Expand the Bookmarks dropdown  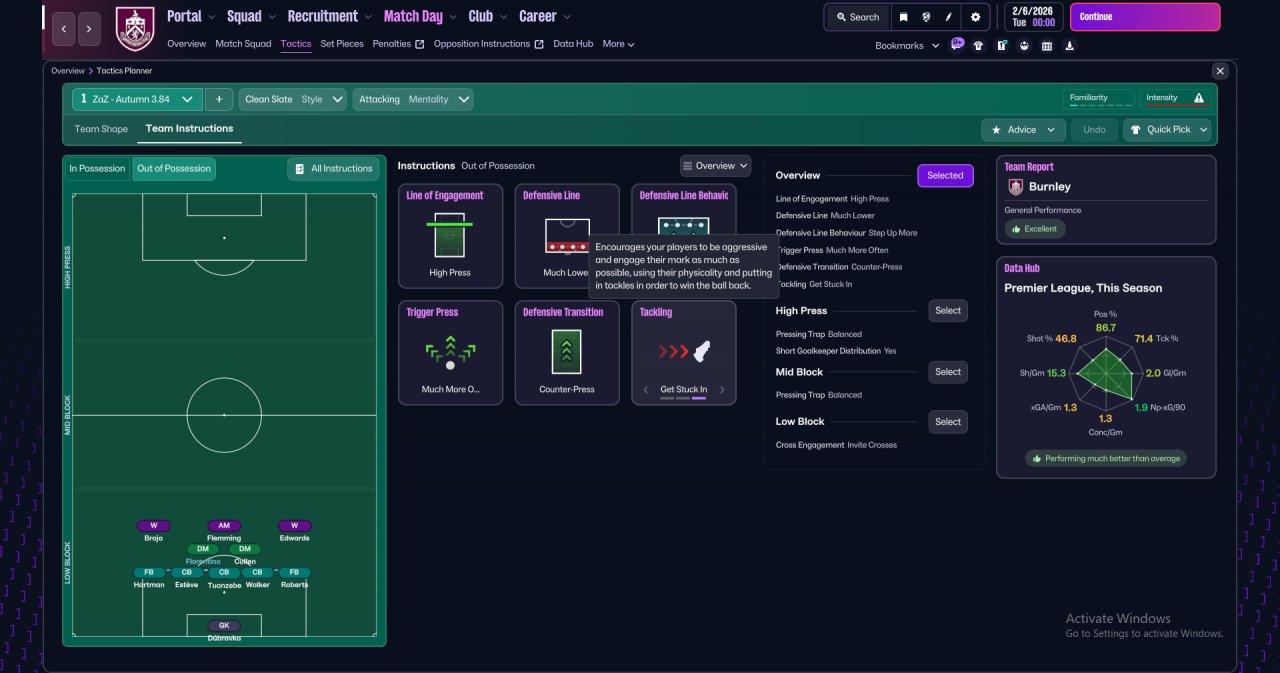[907, 46]
